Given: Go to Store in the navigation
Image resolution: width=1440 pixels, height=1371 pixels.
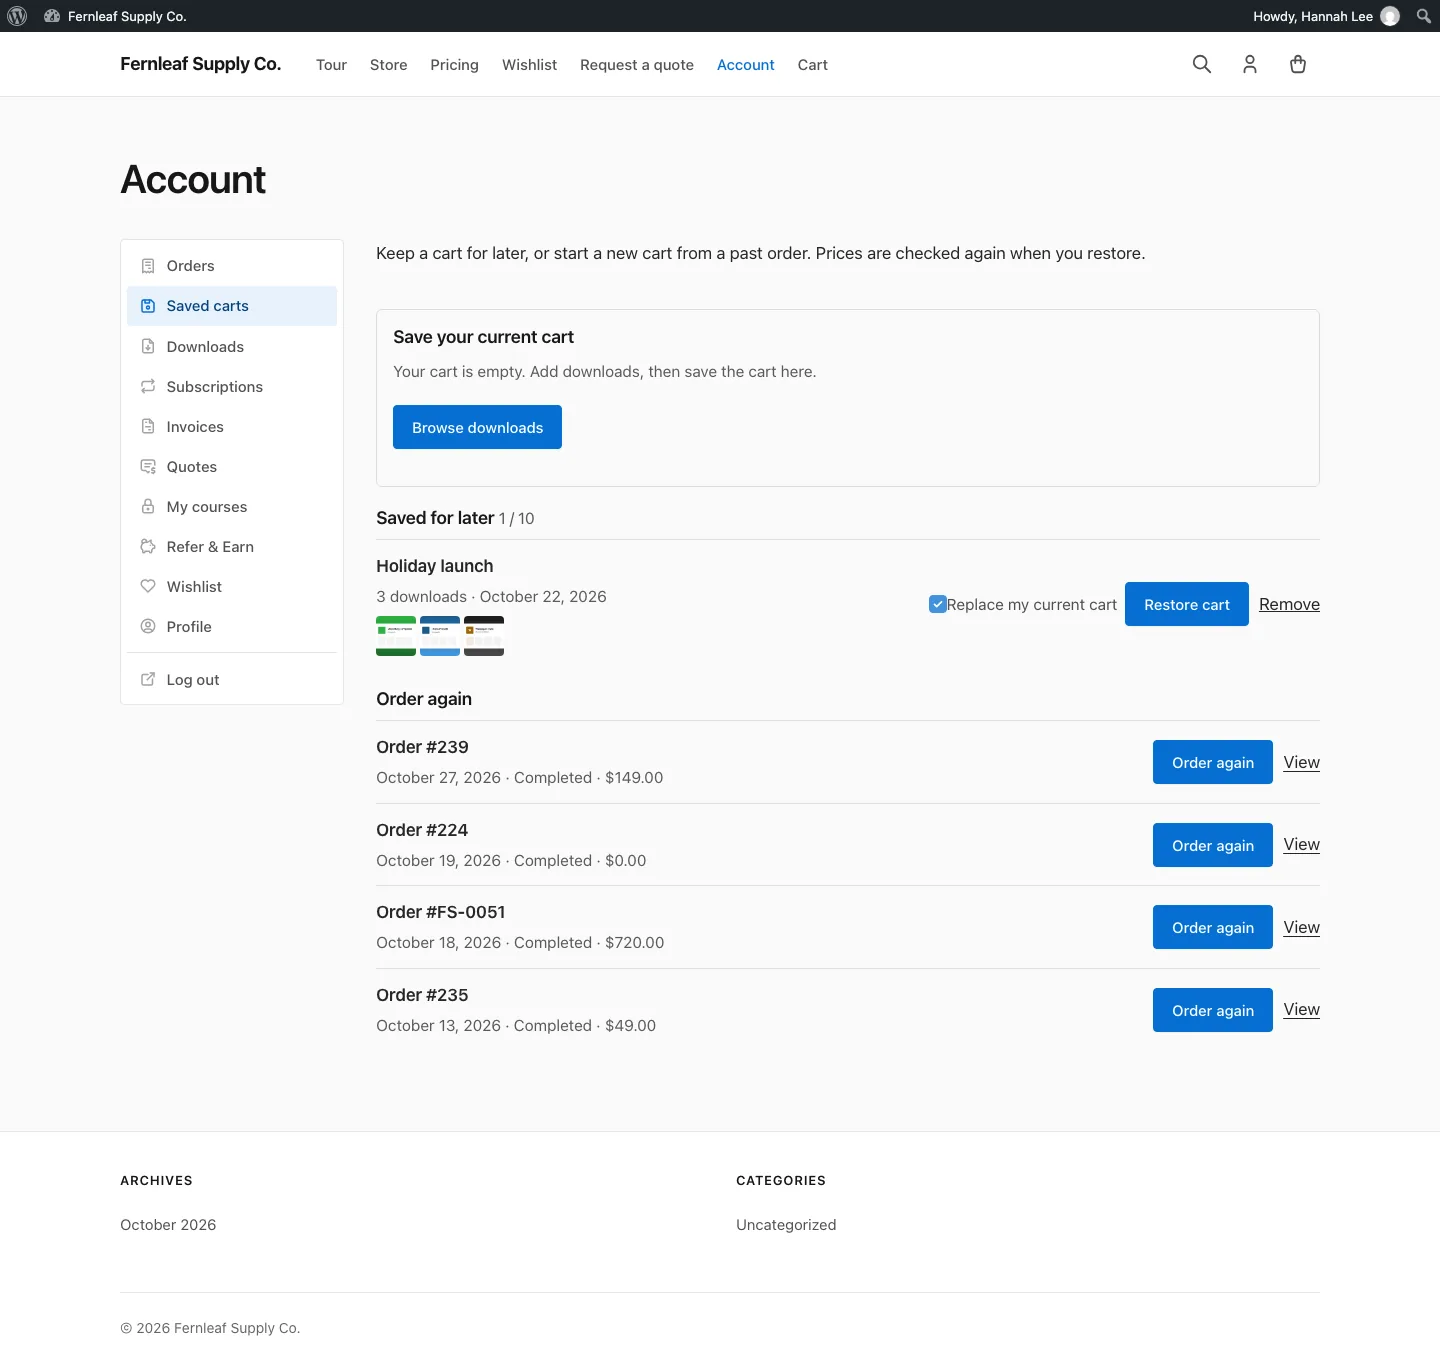Looking at the screenshot, I should tap(388, 65).
